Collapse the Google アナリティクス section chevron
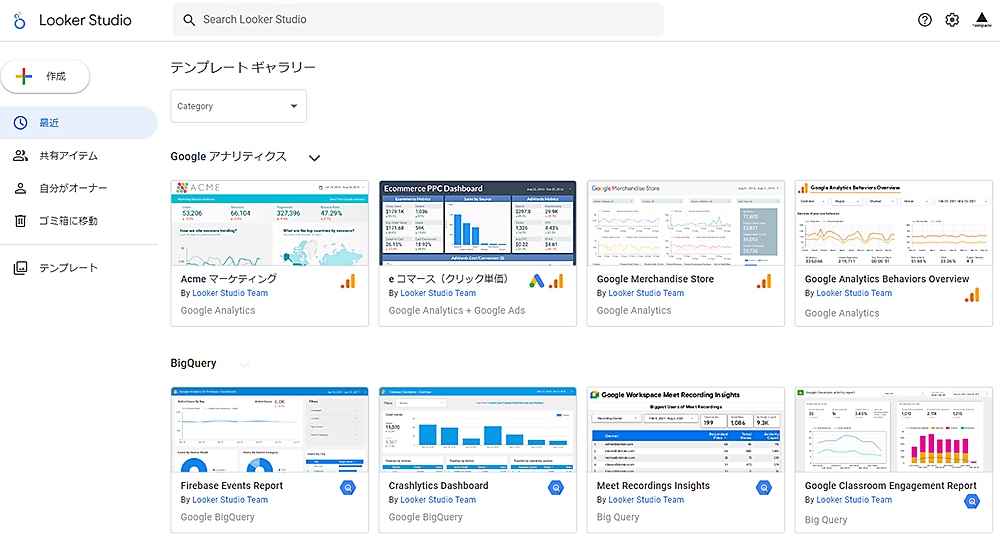This screenshot has height=549, width=1000. (x=314, y=158)
